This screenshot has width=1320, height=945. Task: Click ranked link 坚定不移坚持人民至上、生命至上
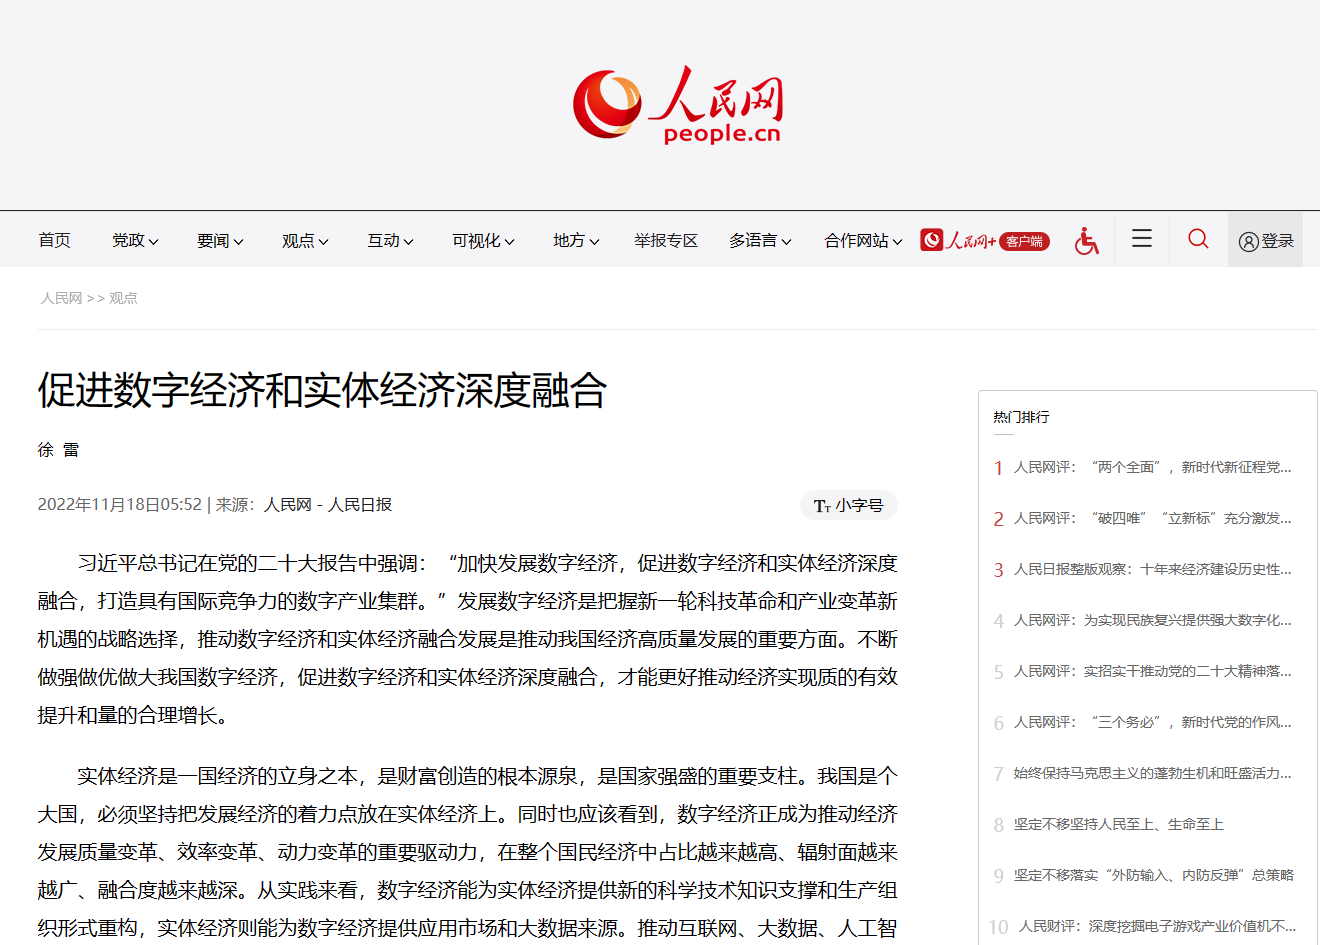click(1120, 824)
